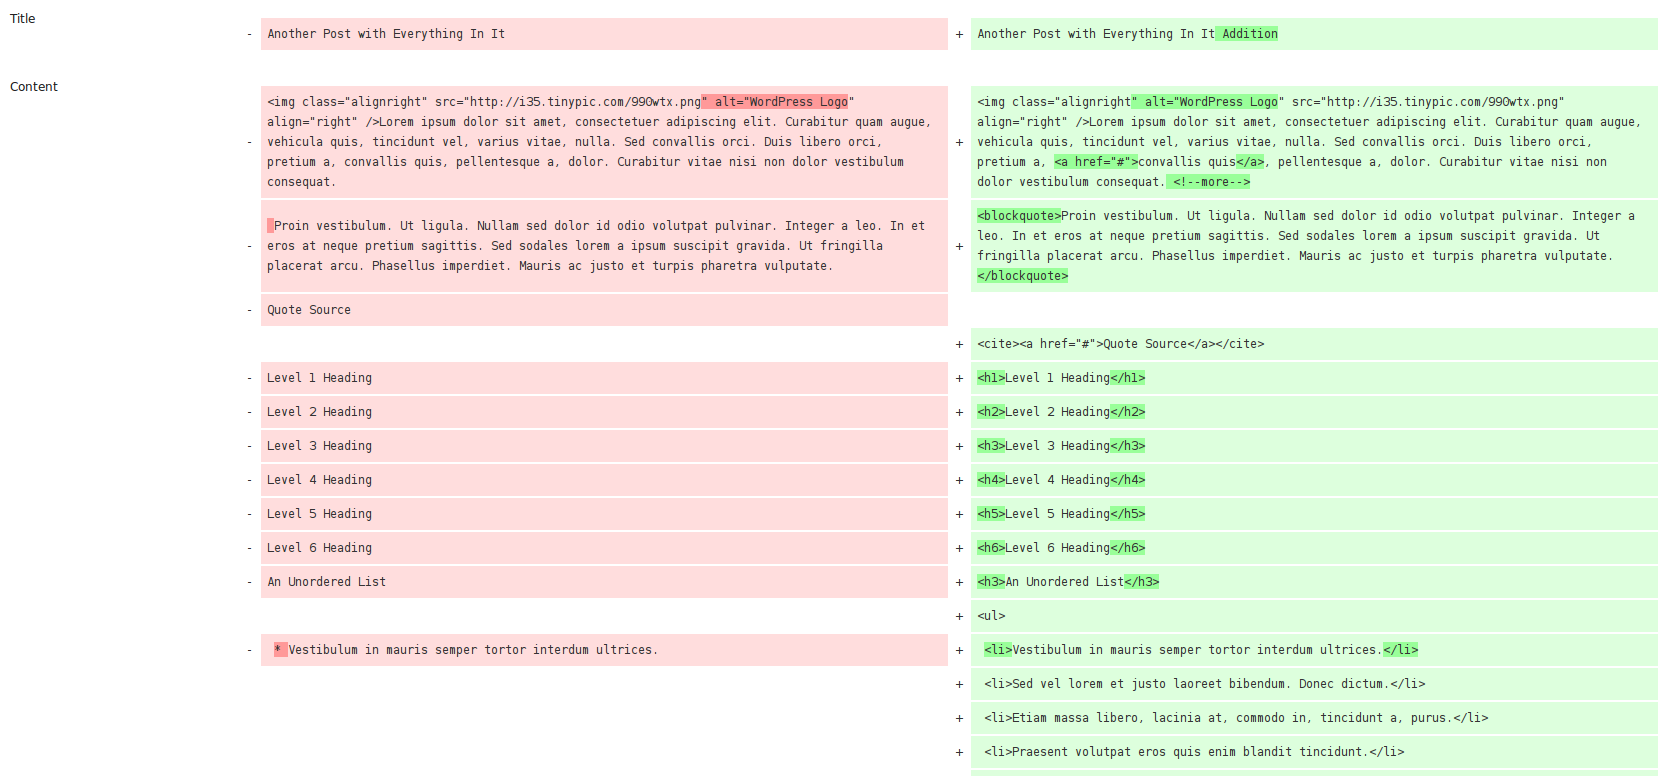Click added line '<h3>An Unordered List</h3>'
This screenshot has width=1678, height=776.
1314,582
